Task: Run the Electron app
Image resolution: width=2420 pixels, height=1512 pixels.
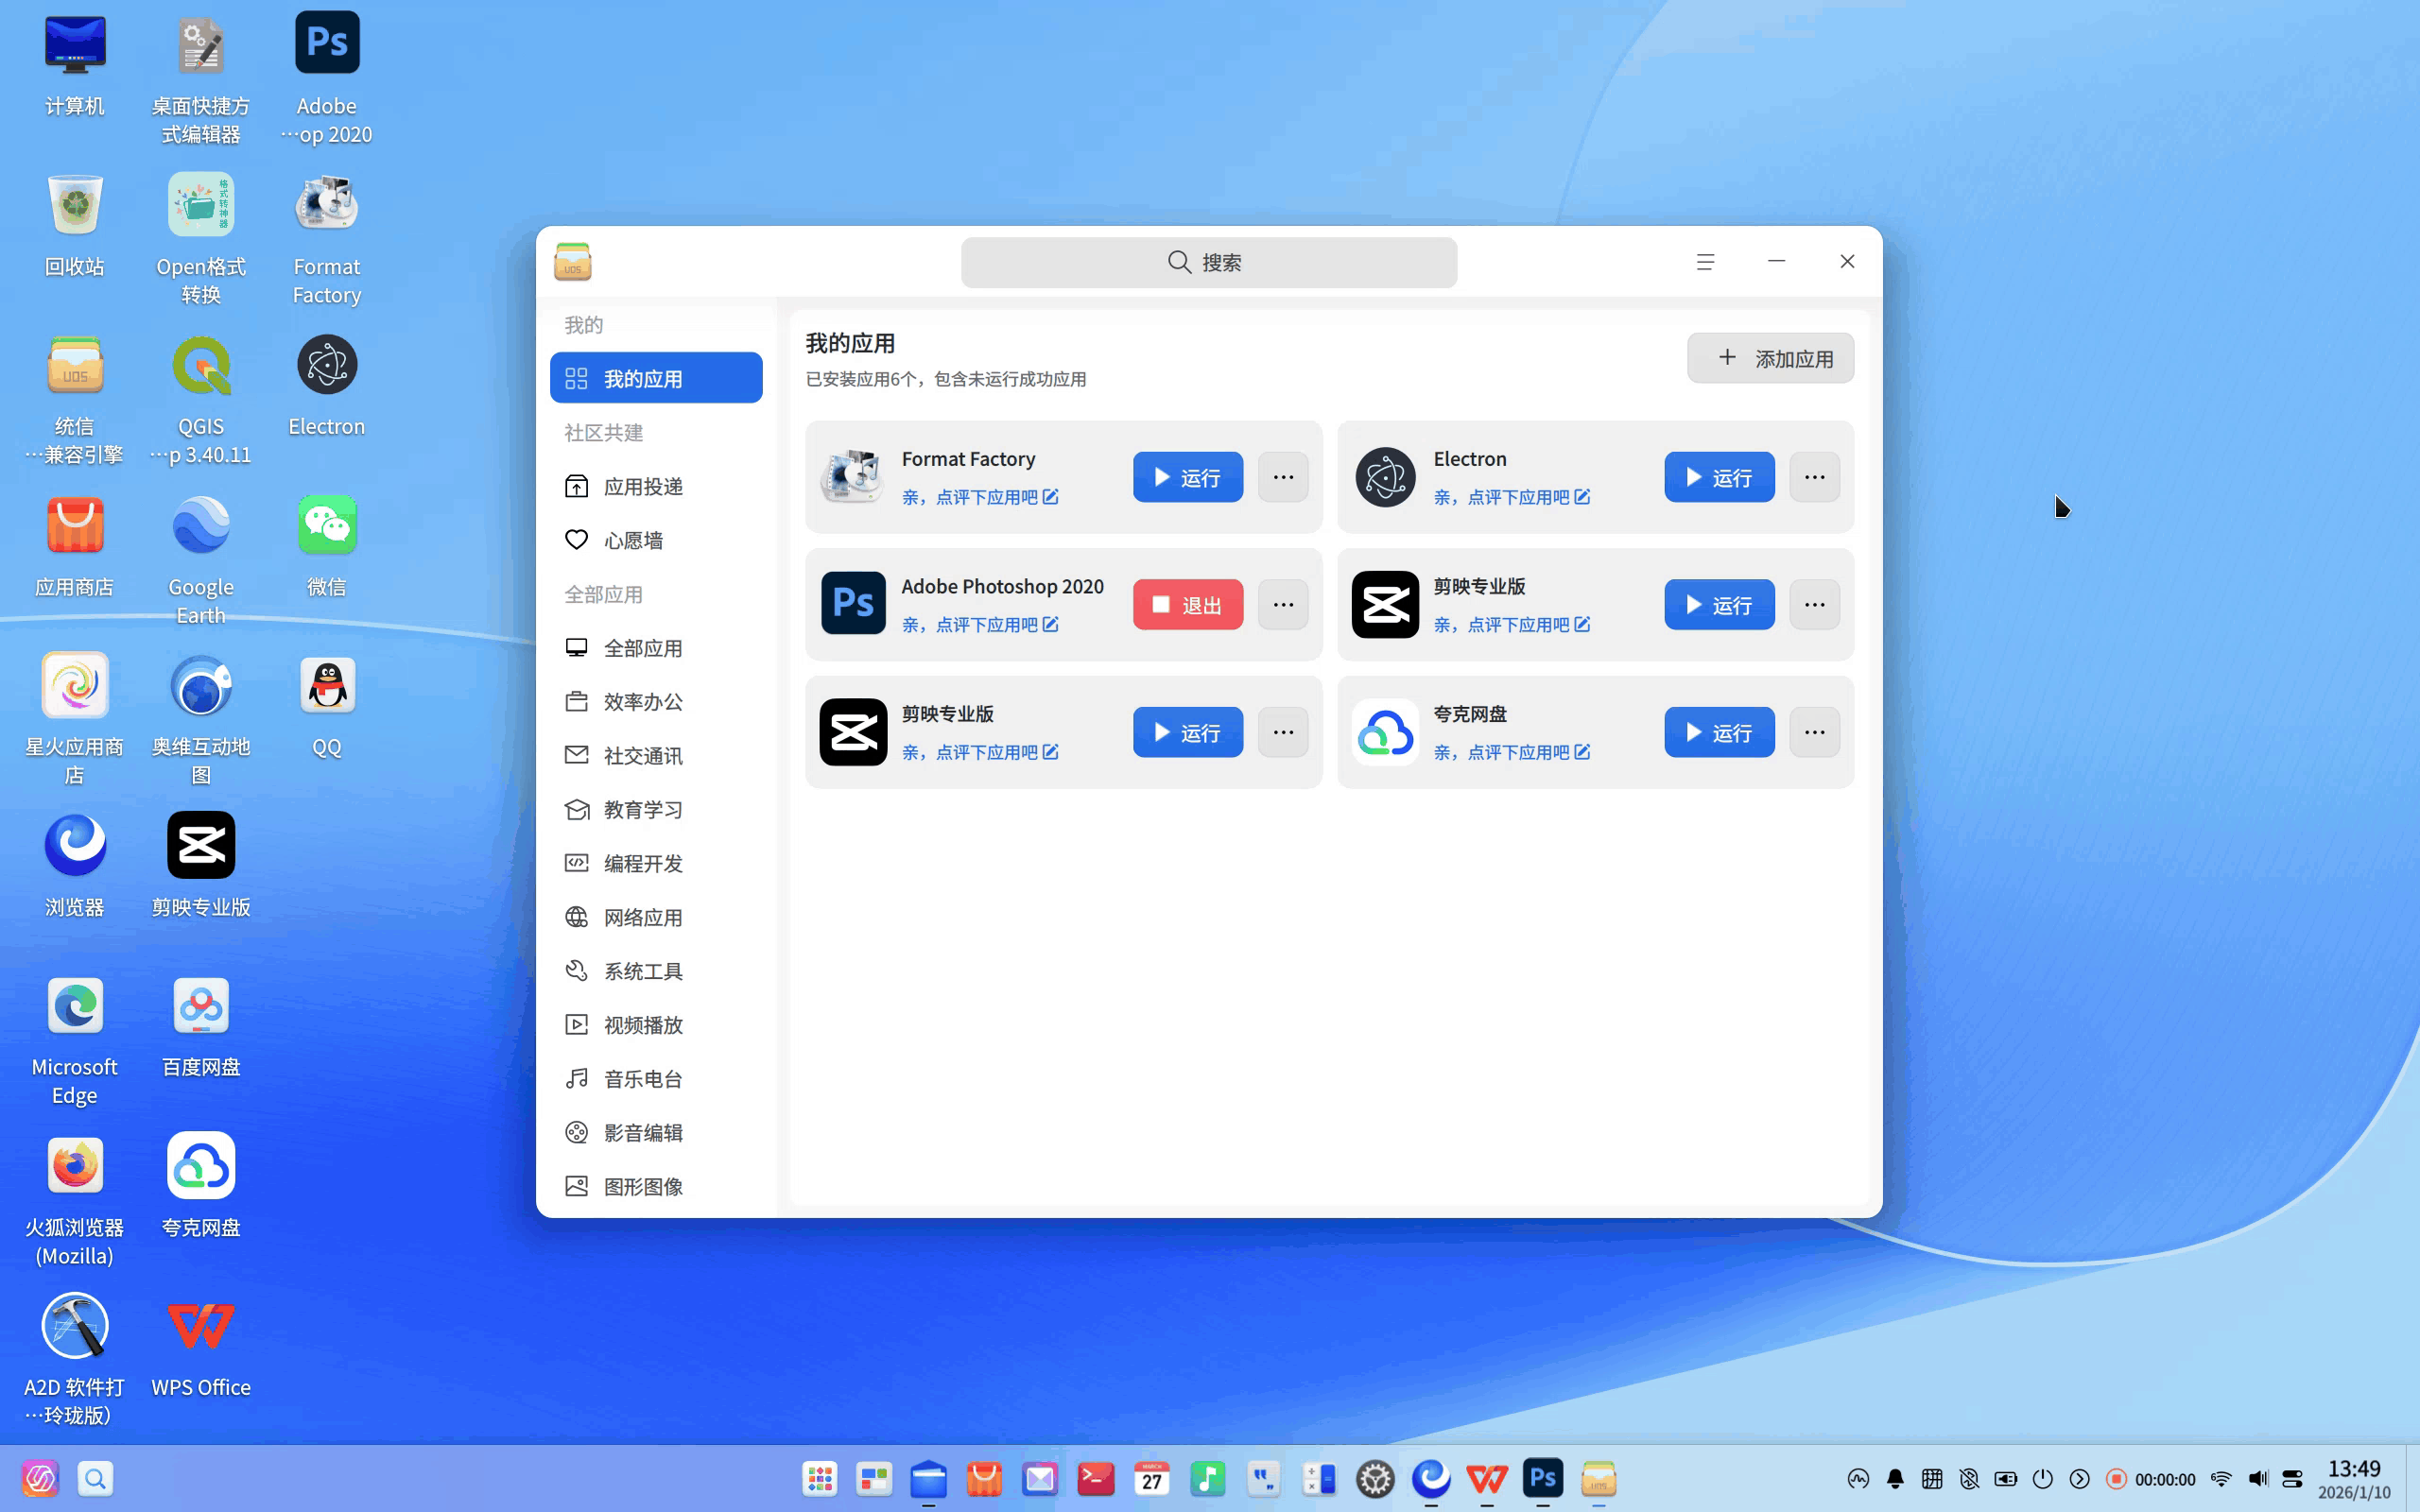Action: 1719,477
